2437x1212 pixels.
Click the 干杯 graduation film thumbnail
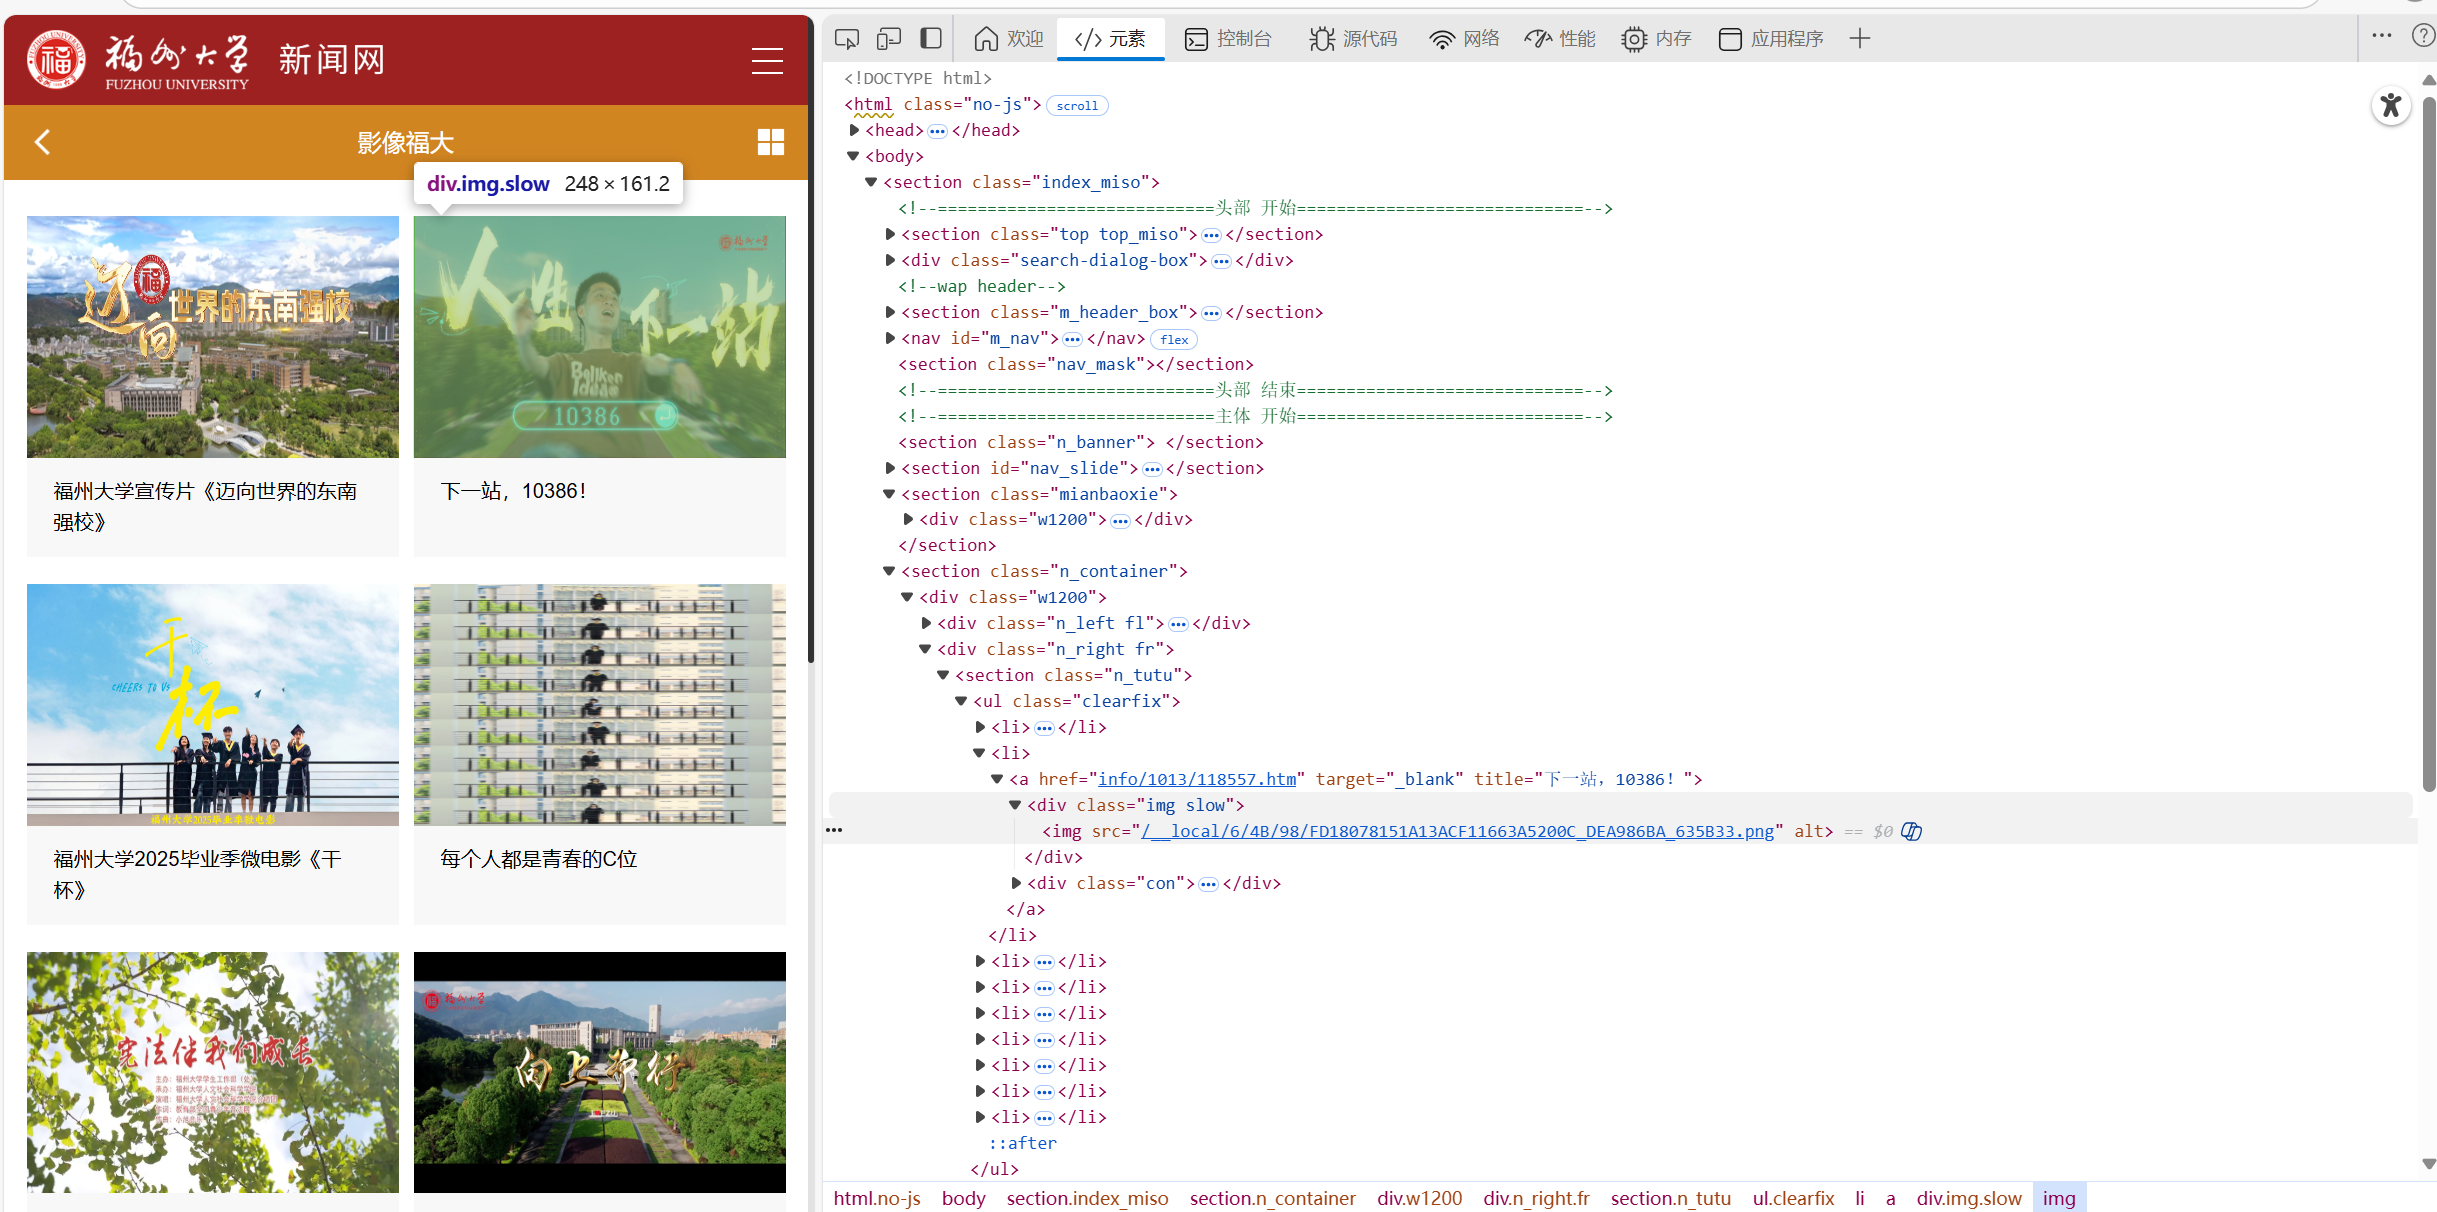tap(212, 705)
